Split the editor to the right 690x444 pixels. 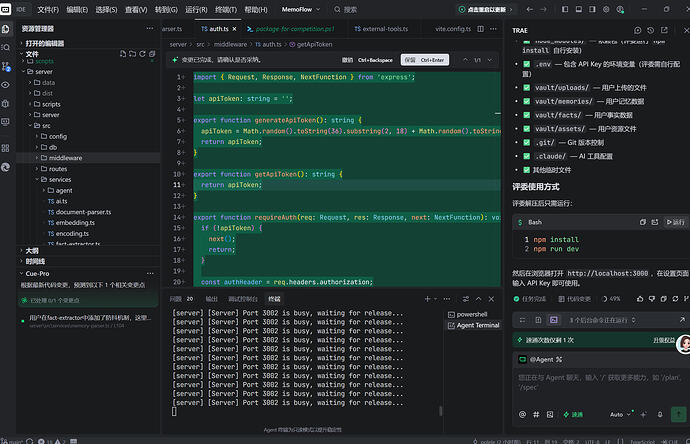(481, 29)
